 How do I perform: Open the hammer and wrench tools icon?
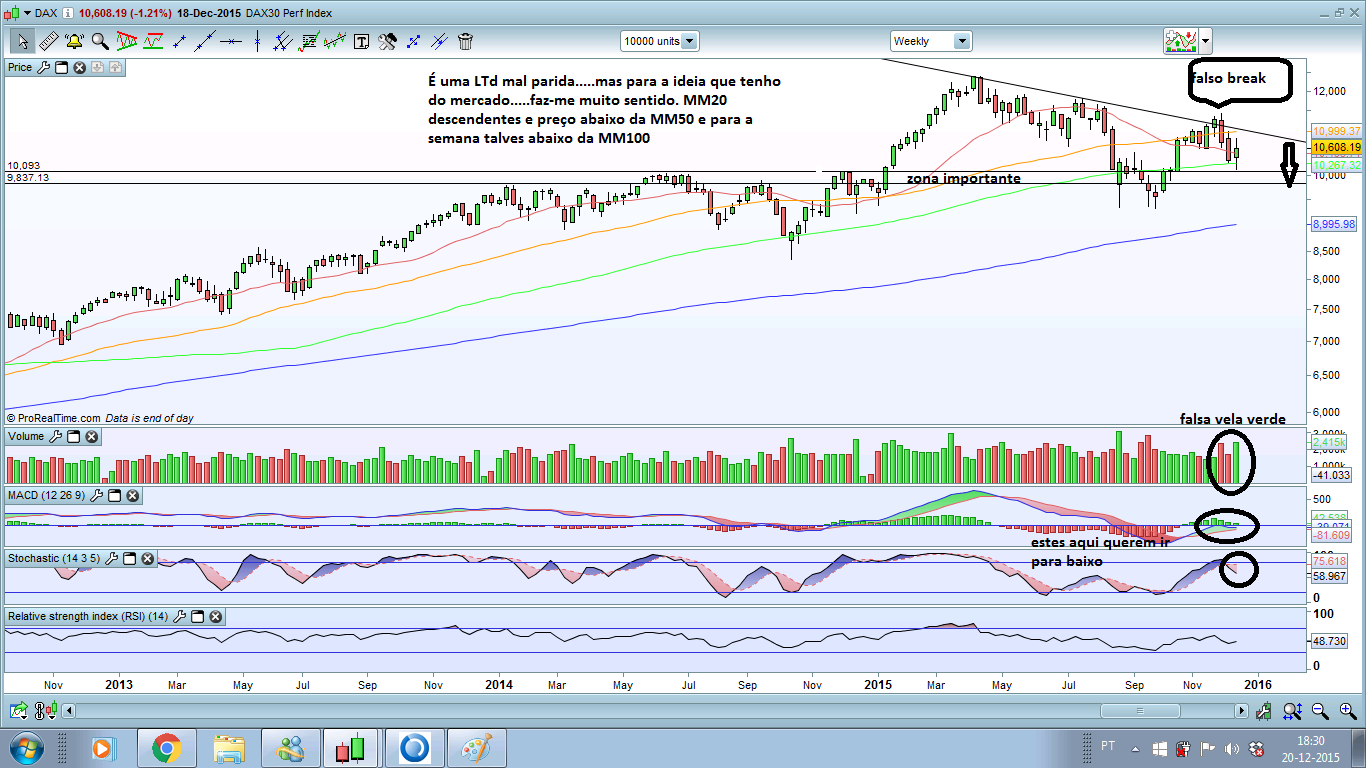[387, 41]
